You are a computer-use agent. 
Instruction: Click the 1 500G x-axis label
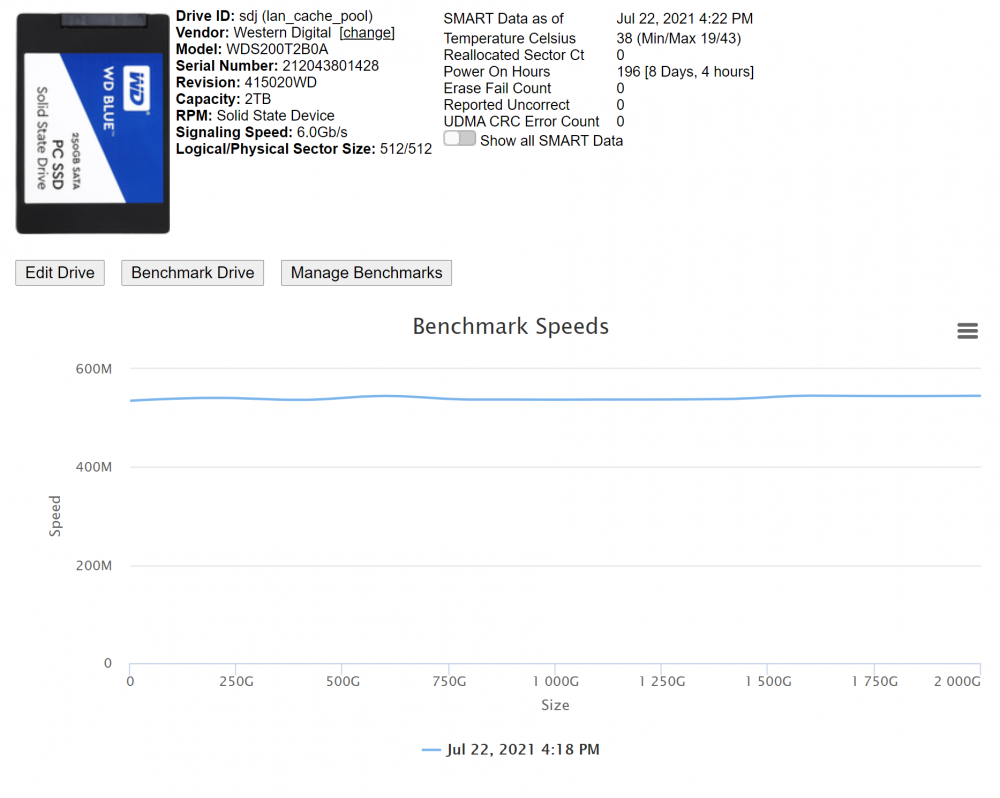tap(768, 681)
